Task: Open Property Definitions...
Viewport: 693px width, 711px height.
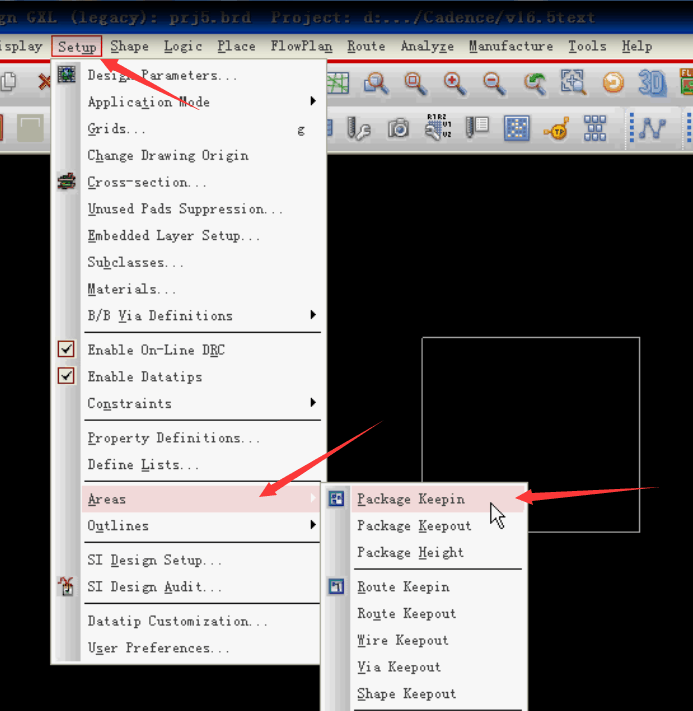Action: pyautogui.click(x=201, y=438)
